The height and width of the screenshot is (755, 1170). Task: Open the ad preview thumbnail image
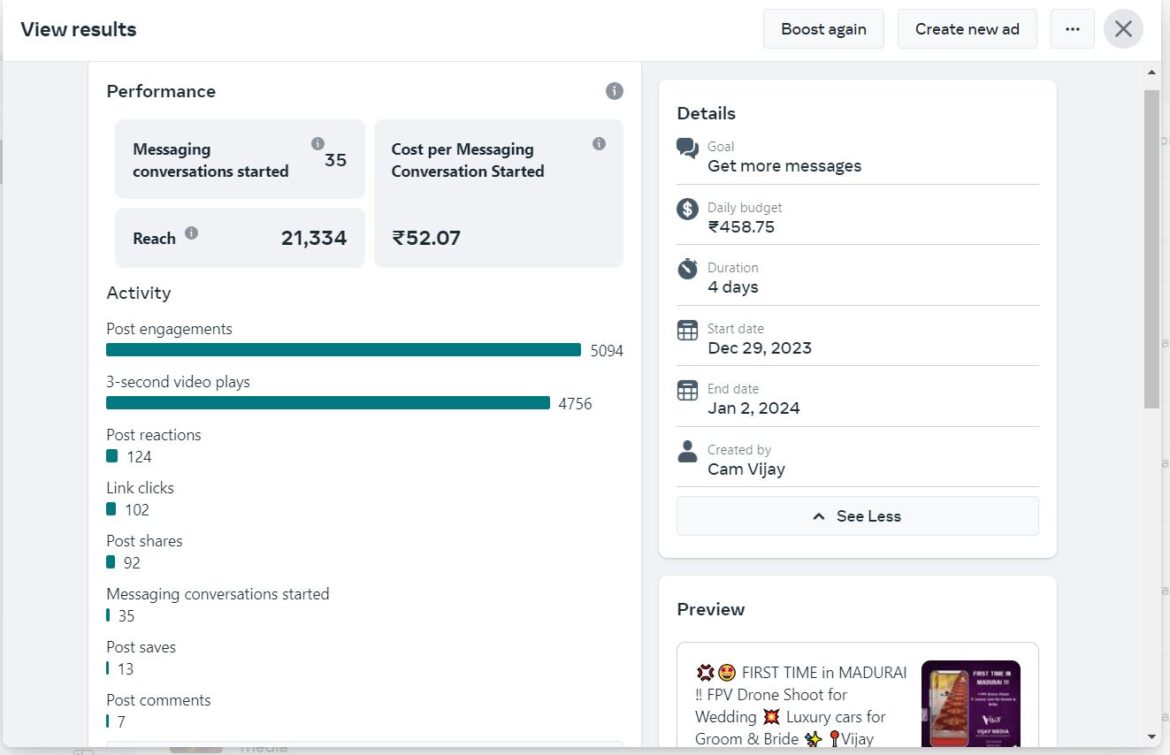[970, 704]
